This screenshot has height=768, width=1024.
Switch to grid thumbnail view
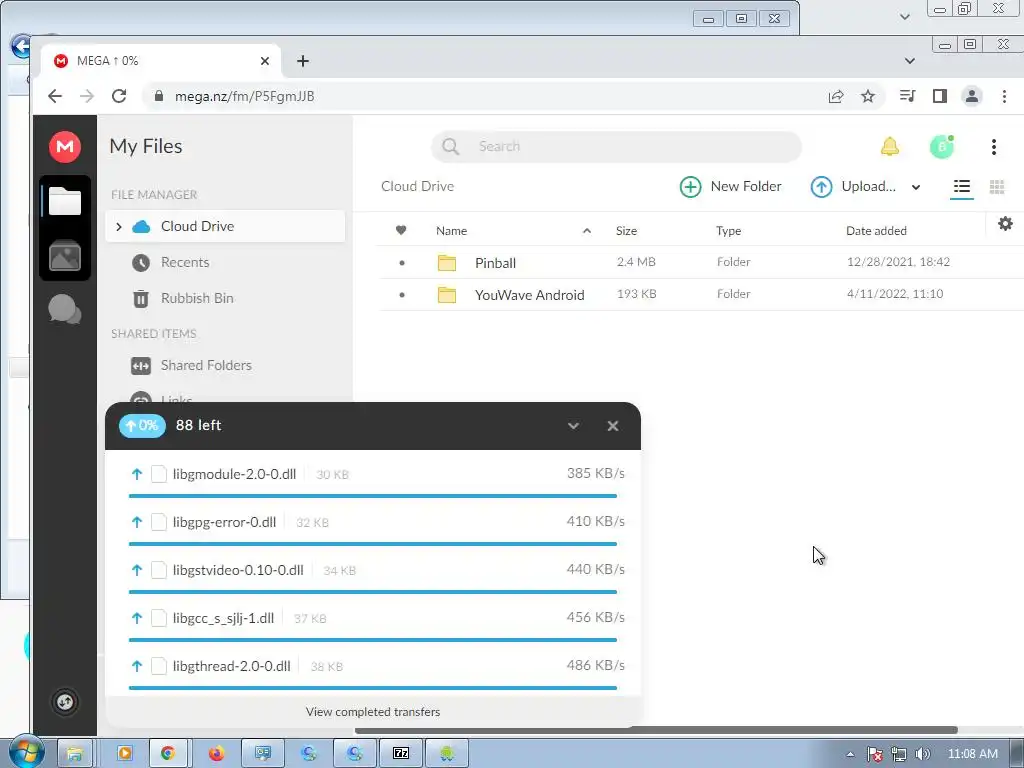tap(997, 187)
